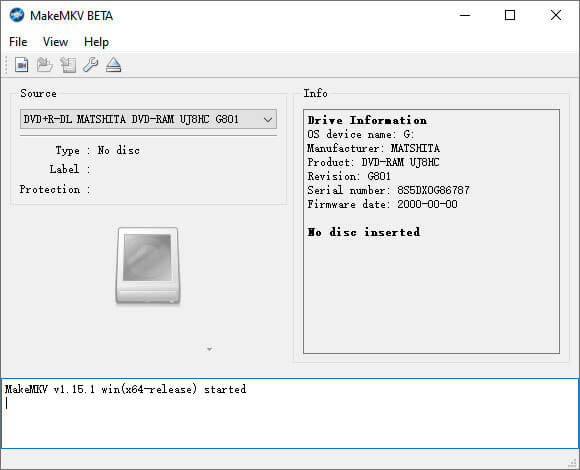Click the Open files toolbar icon
580x470 pixels.
coord(21,65)
